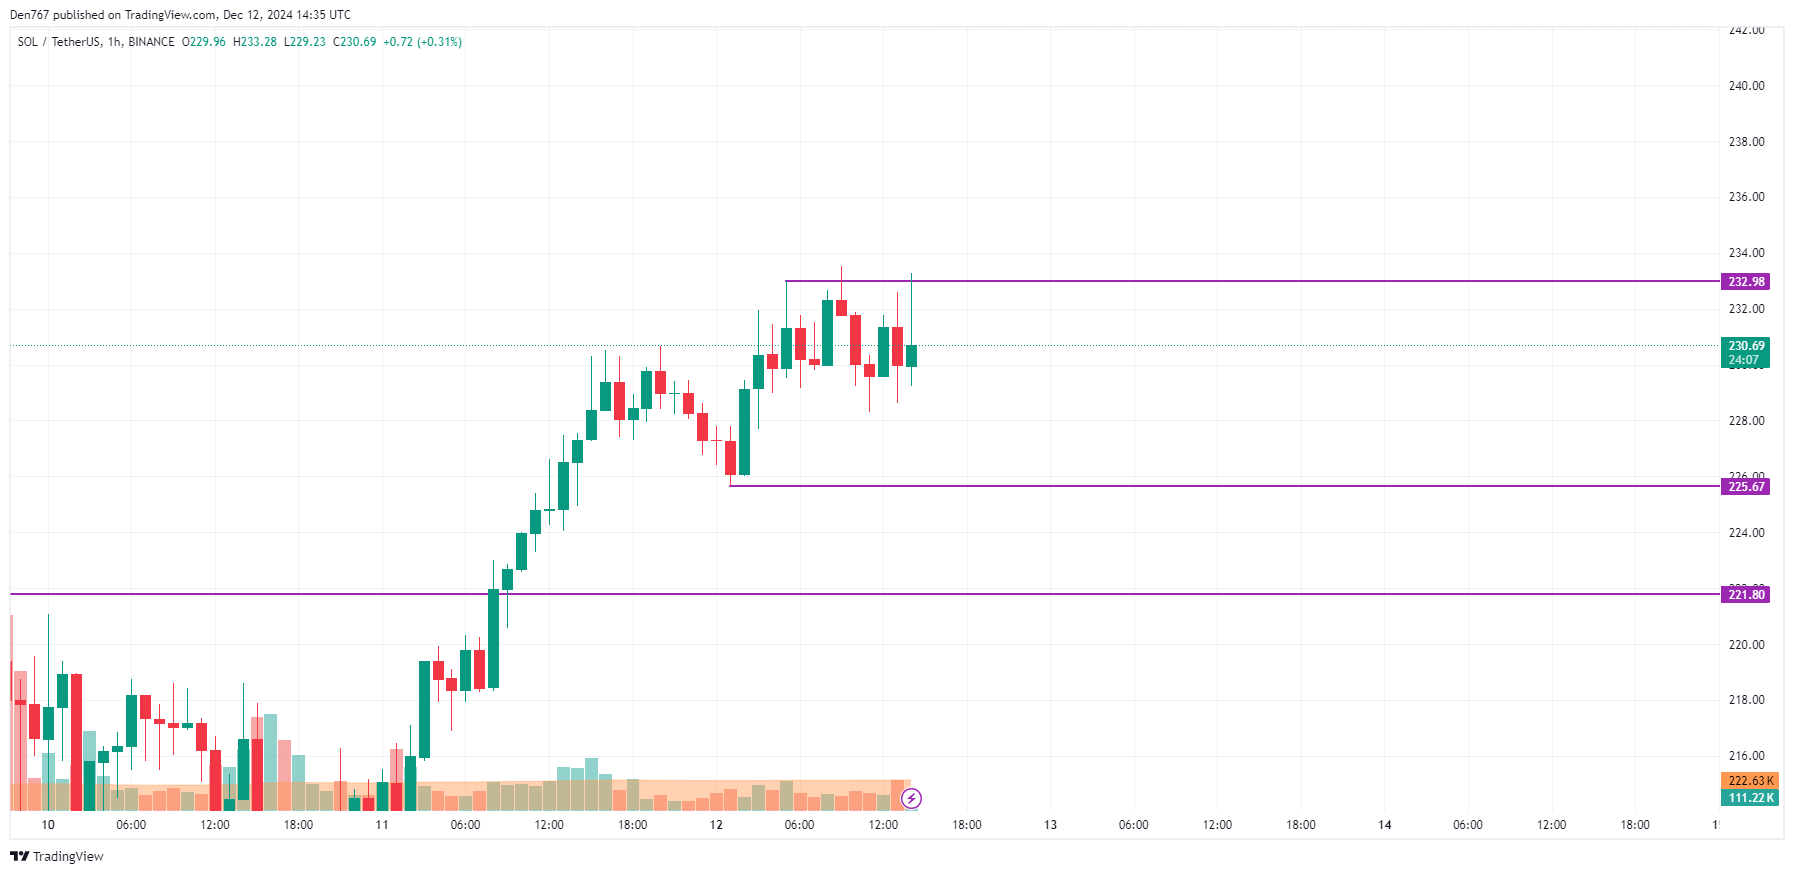The image size is (1794, 874).
Task: Click the close value C230.69 in legend
Action: (x=354, y=42)
